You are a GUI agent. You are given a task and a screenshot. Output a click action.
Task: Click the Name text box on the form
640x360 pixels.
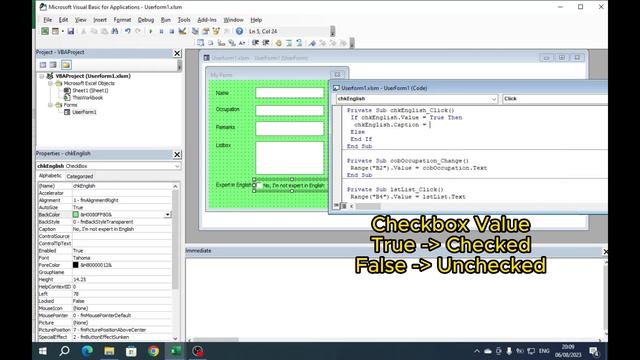click(x=289, y=93)
